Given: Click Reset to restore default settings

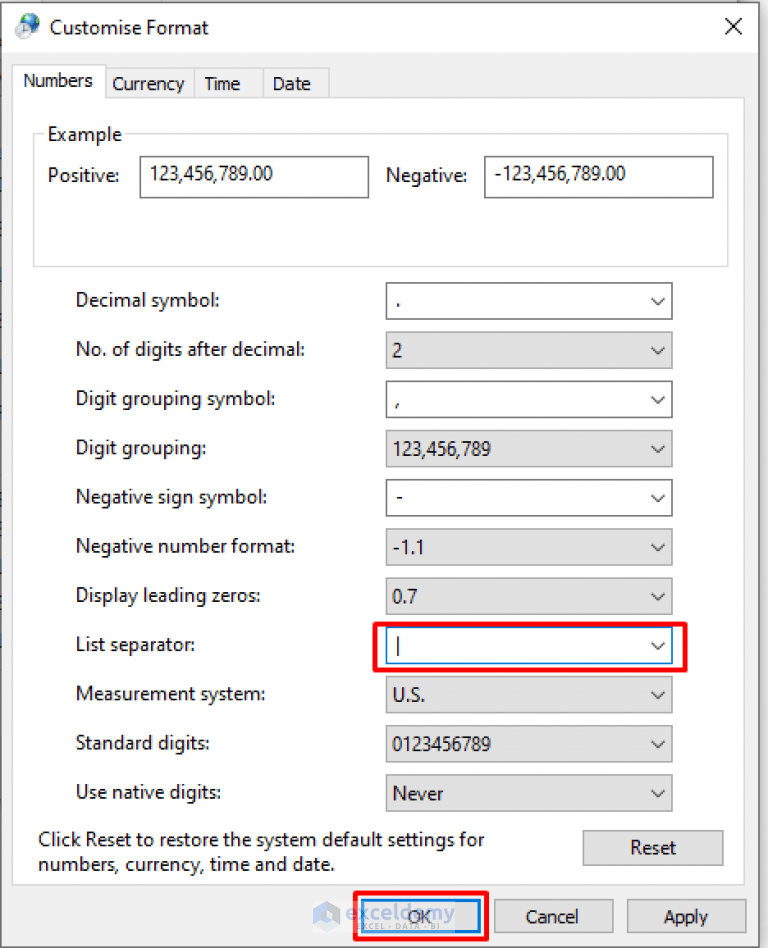Looking at the screenshot, I should pos(653,848).
